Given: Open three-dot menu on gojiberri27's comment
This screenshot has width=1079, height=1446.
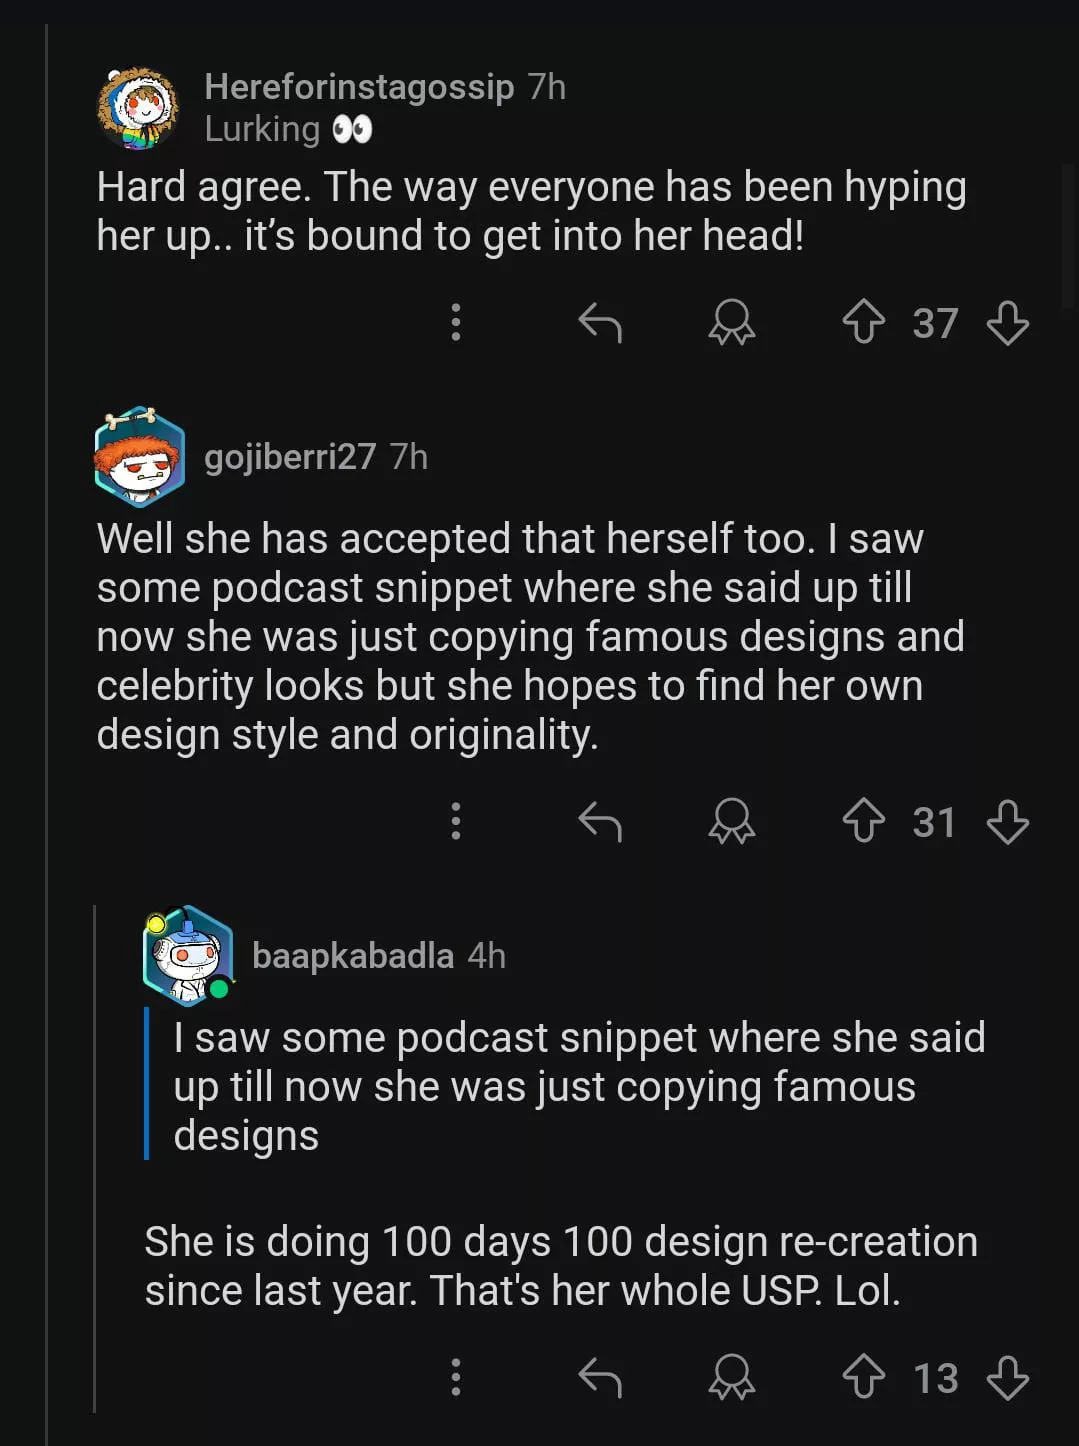Looking at the screenshot, I should (456, 822).
